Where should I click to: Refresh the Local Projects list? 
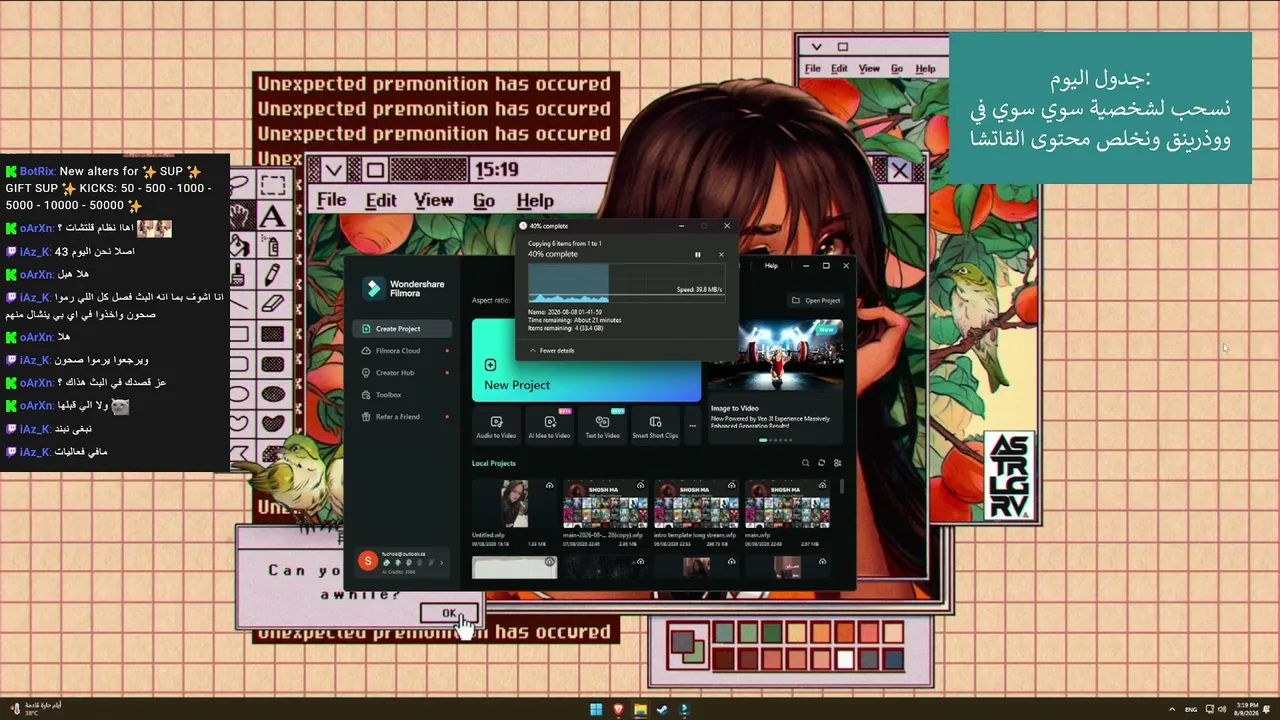click(821, 463)
